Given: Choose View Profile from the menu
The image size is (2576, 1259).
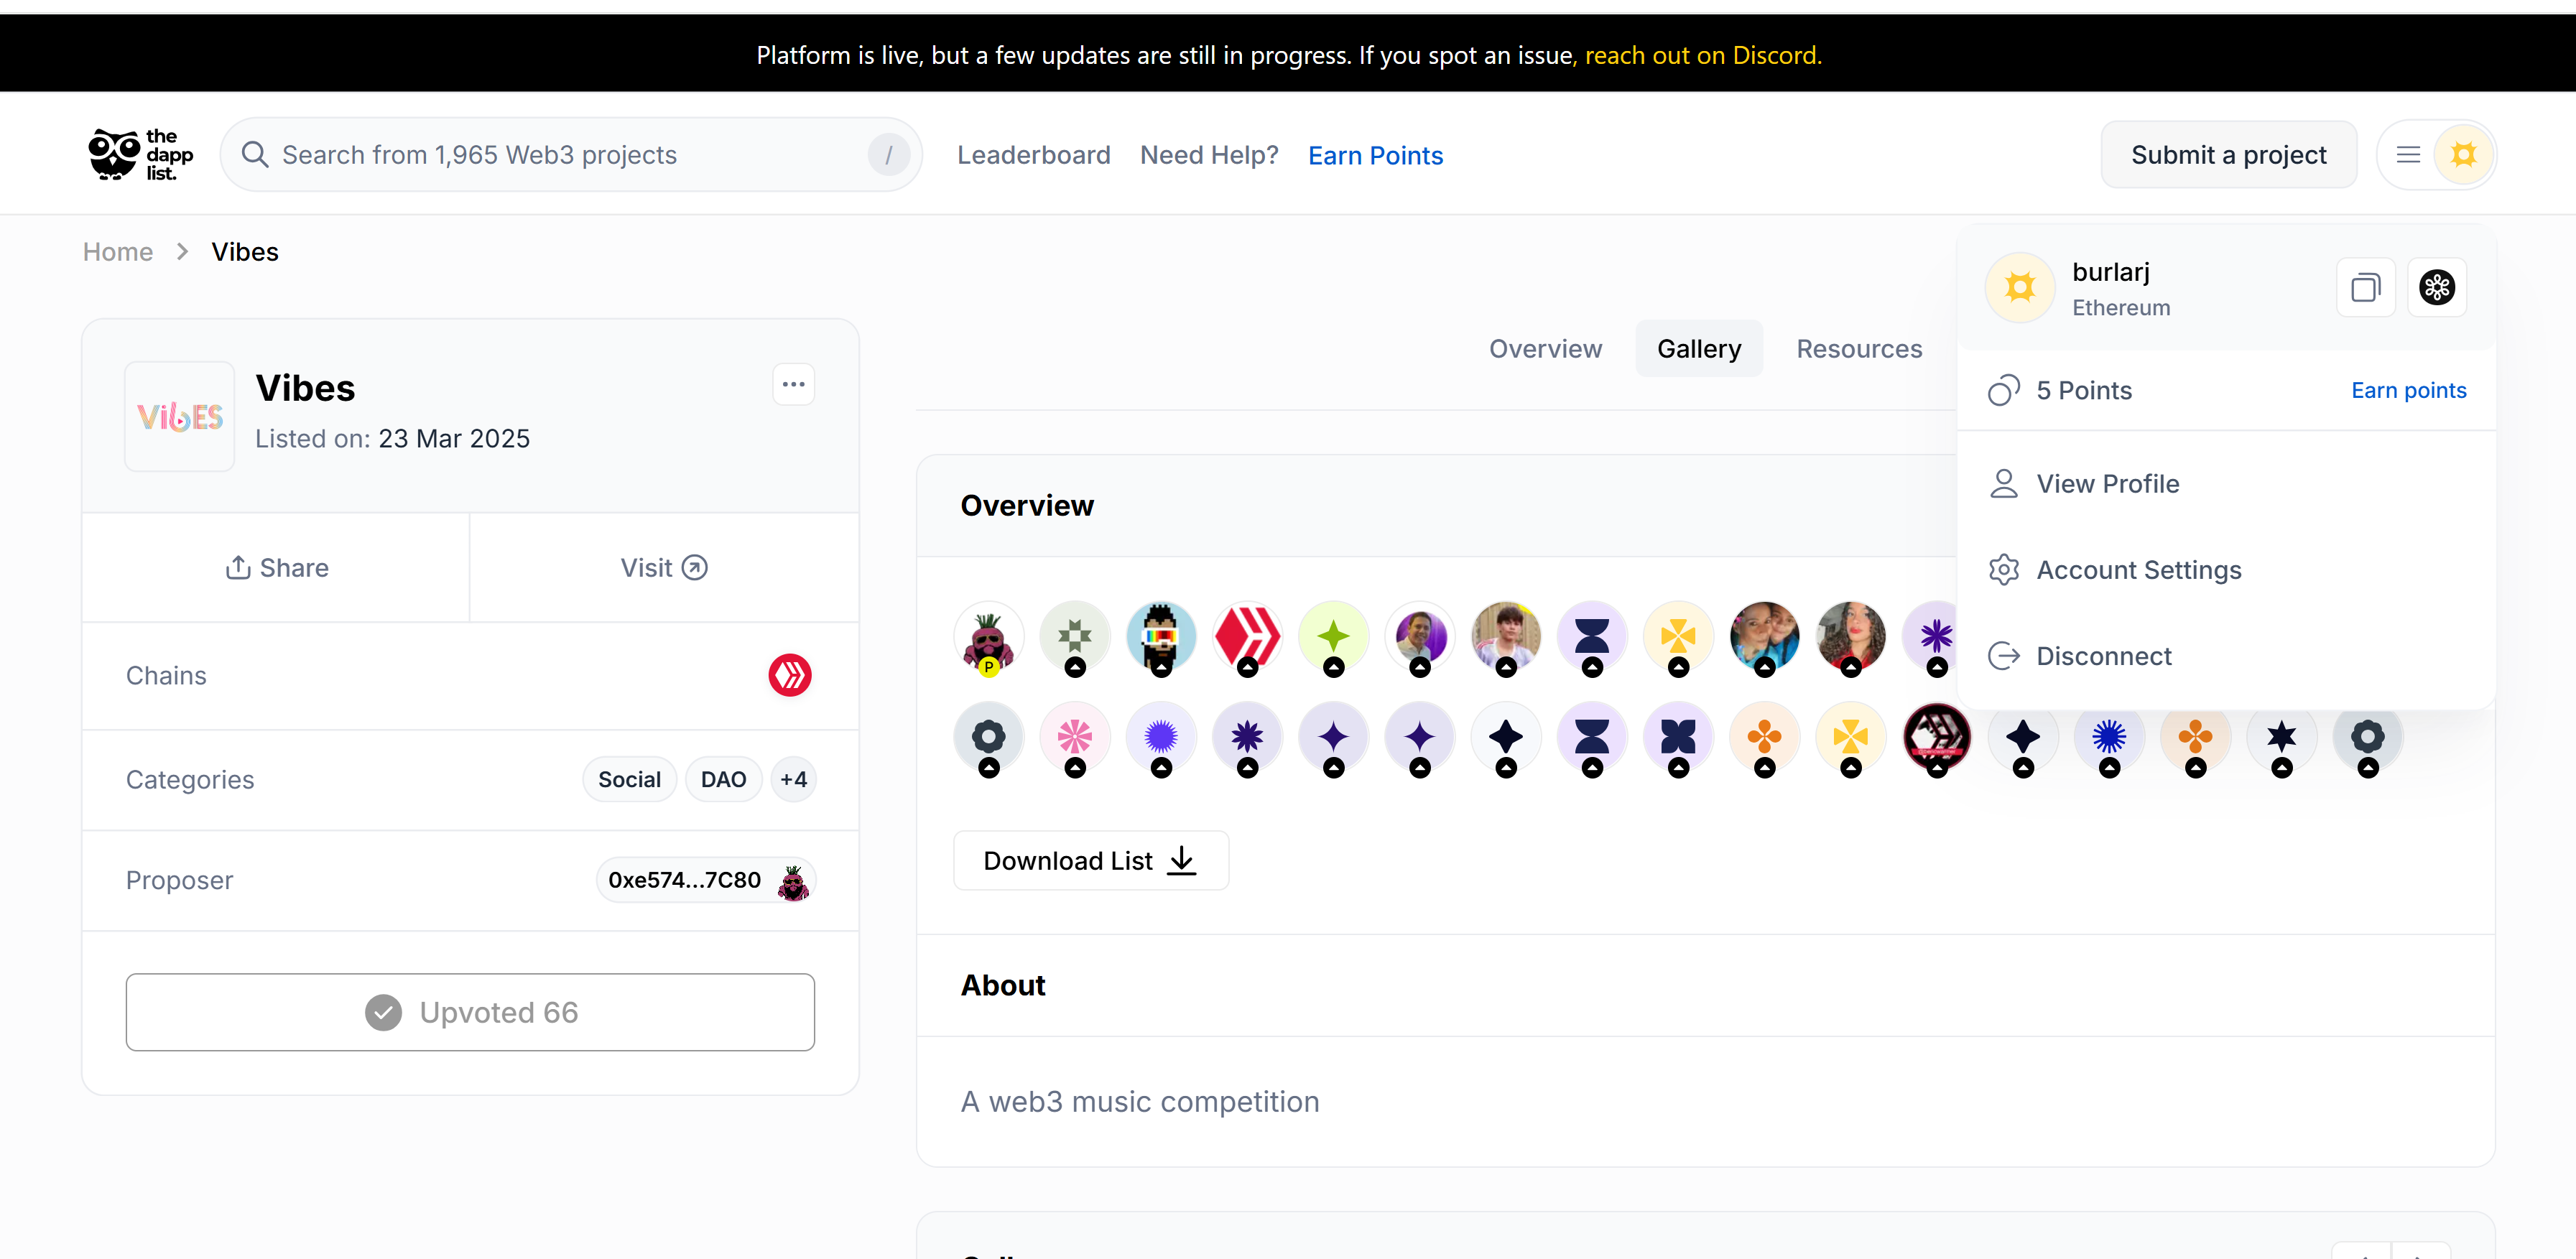Looking at the screenshot, I should [x=2226, y=484].
